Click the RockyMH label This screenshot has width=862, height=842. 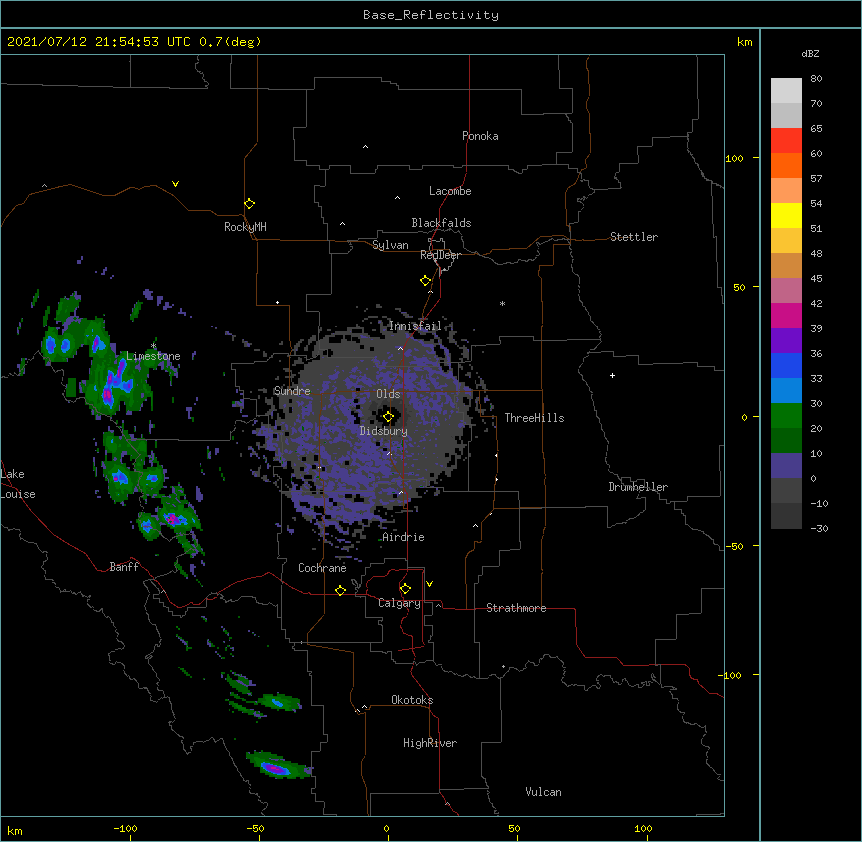(245, 227)
